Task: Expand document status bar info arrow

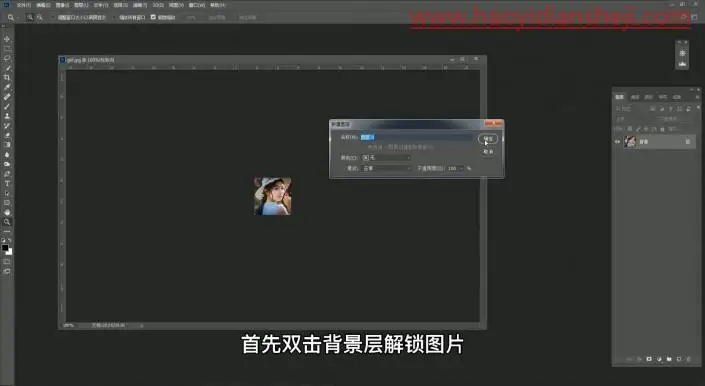Action: pyautogui.click(x=141, y=325)
